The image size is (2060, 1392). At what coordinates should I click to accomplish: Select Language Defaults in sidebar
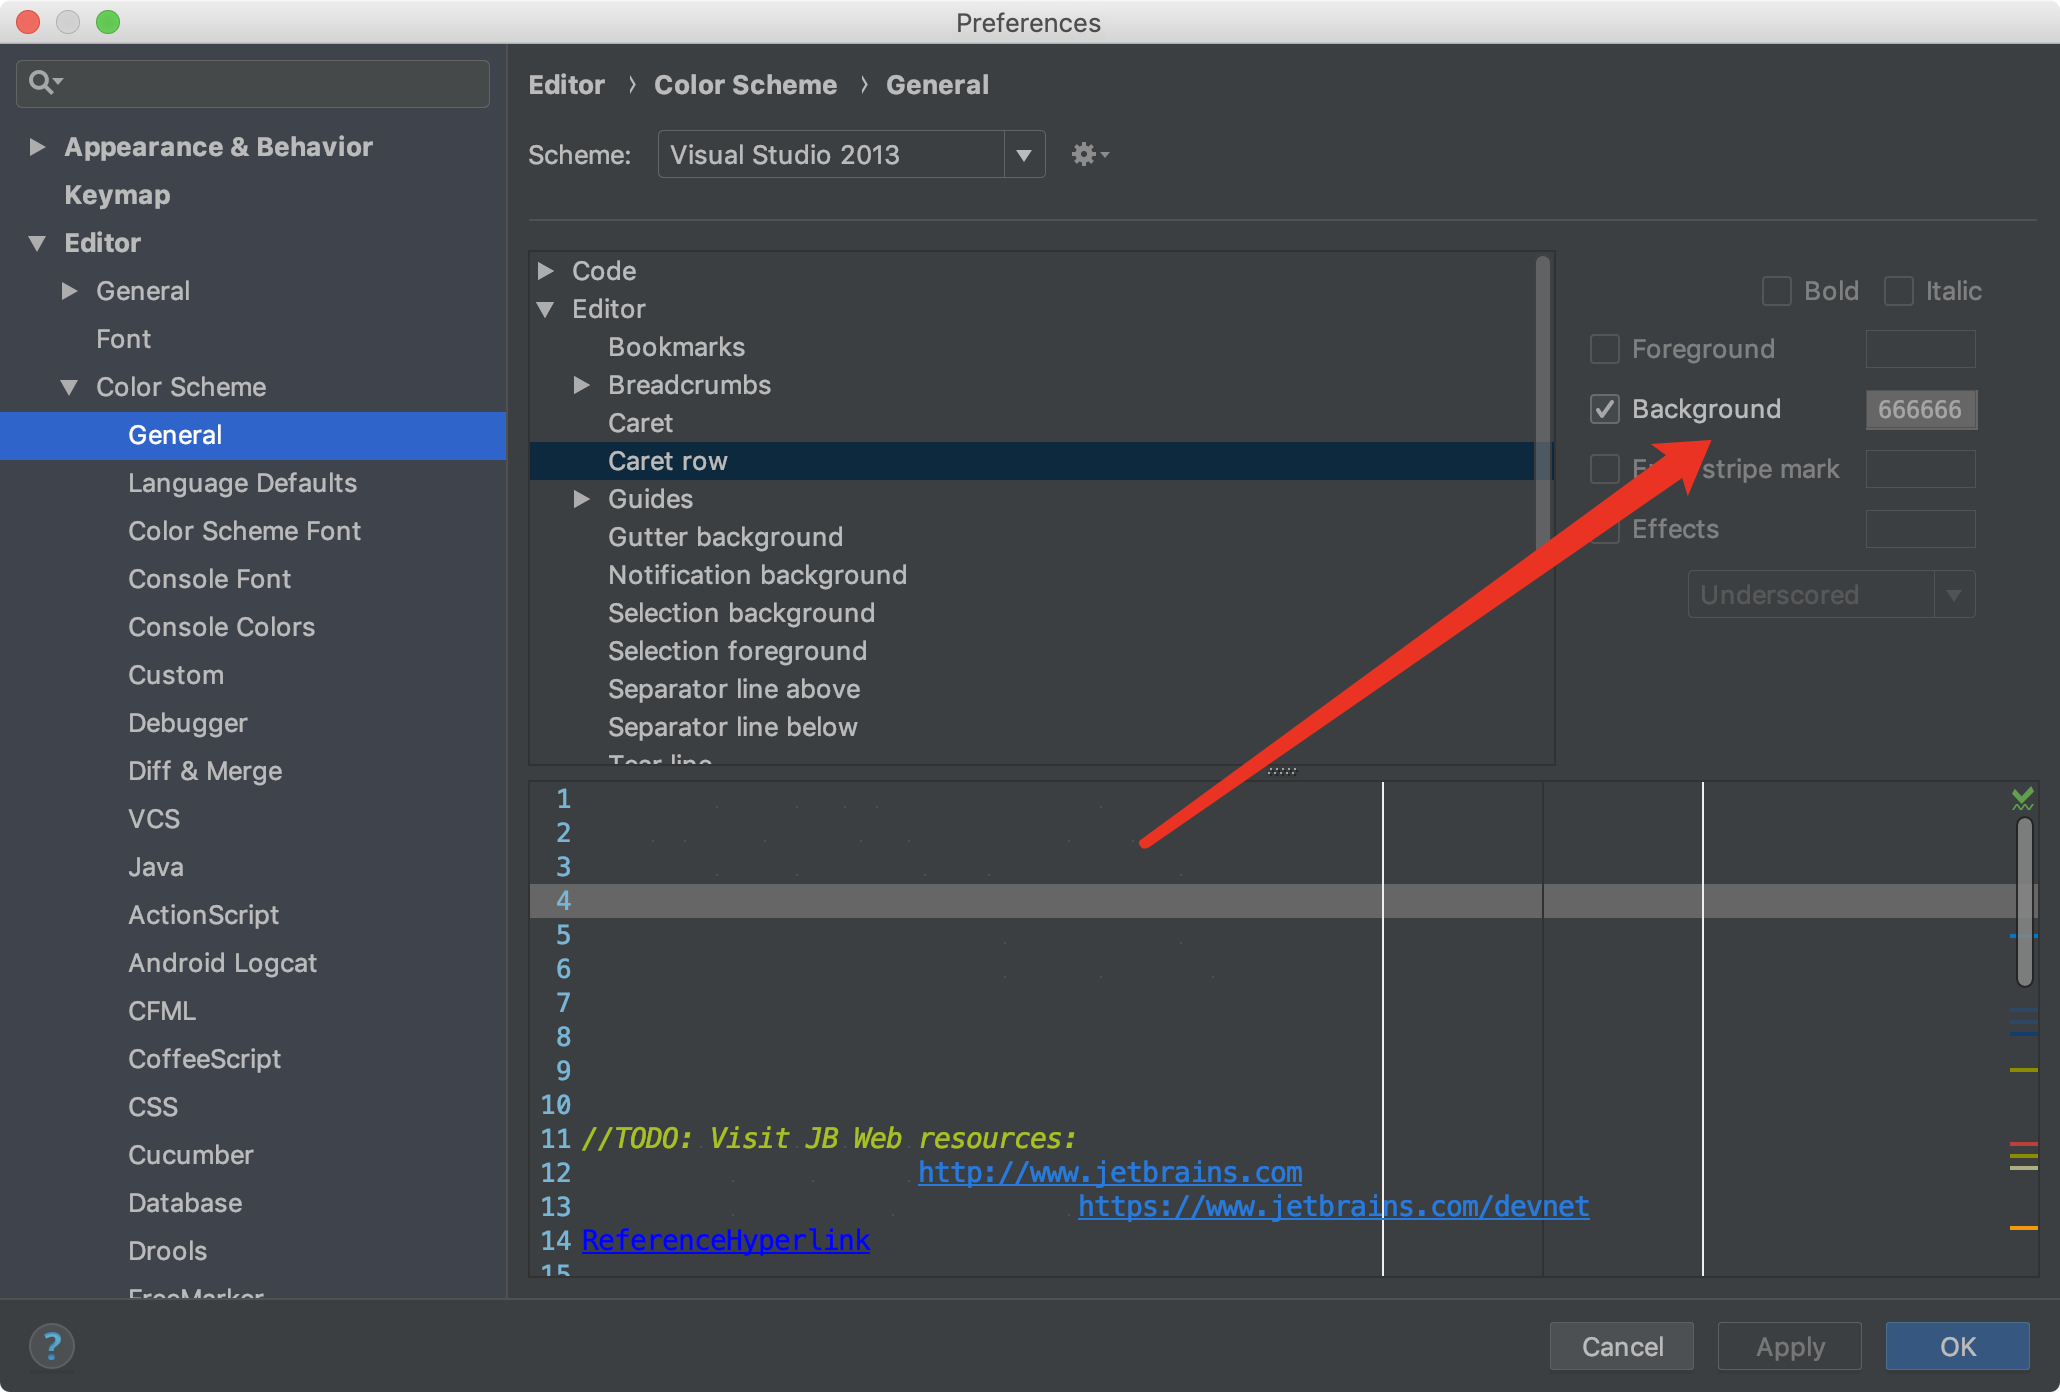(x=242, y=483)
